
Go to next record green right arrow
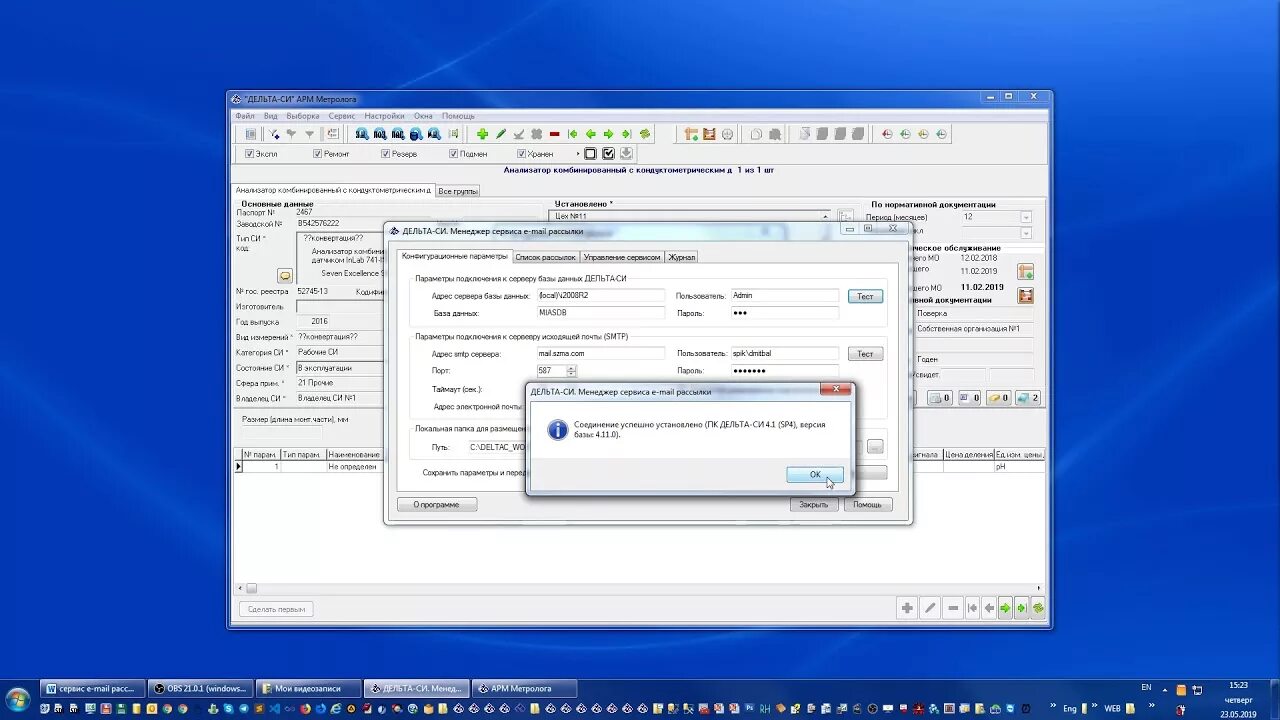608,134
